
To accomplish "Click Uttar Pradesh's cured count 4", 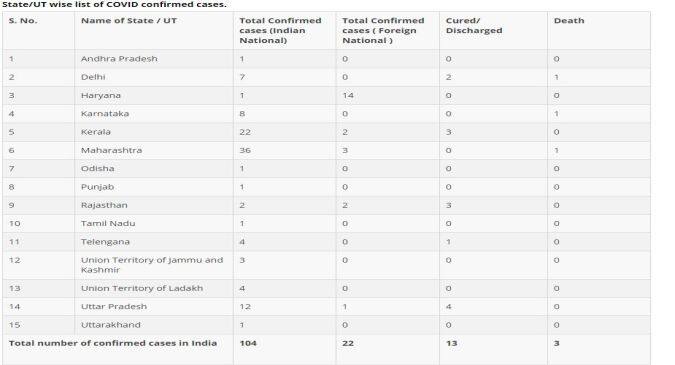I will (449, 306).
